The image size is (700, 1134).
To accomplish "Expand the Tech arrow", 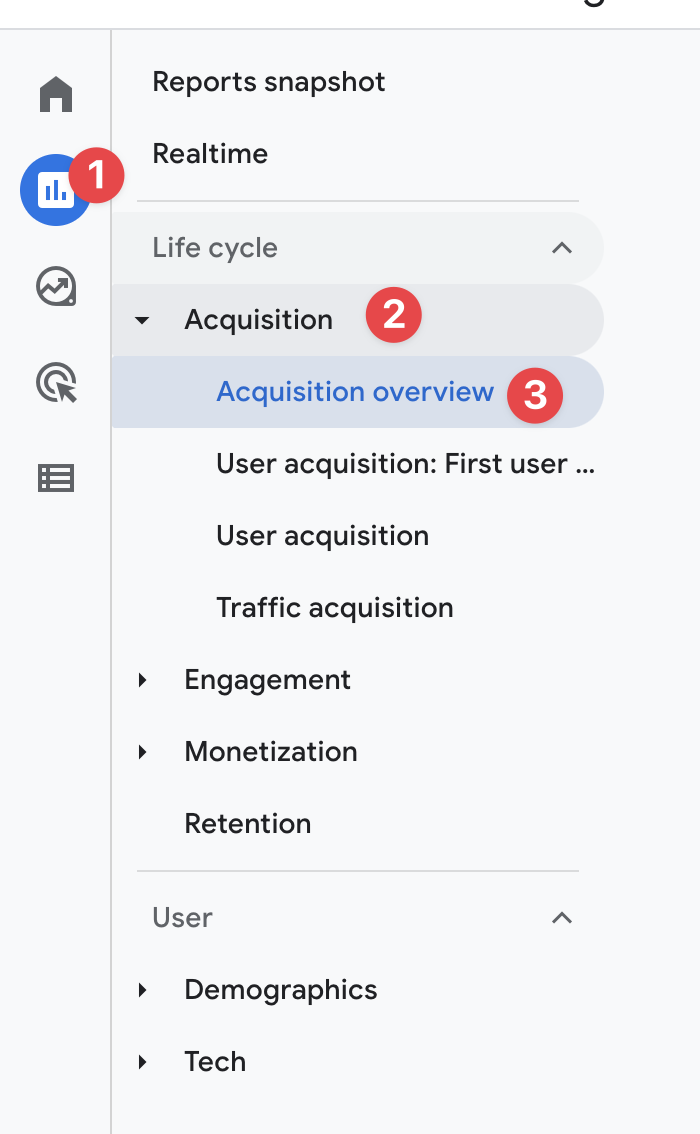I will (142, 1062).
